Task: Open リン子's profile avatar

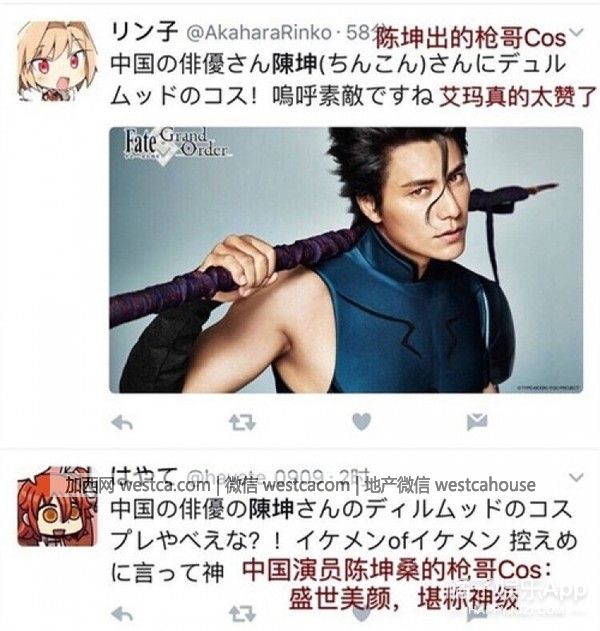Action: tap(57, 61)
